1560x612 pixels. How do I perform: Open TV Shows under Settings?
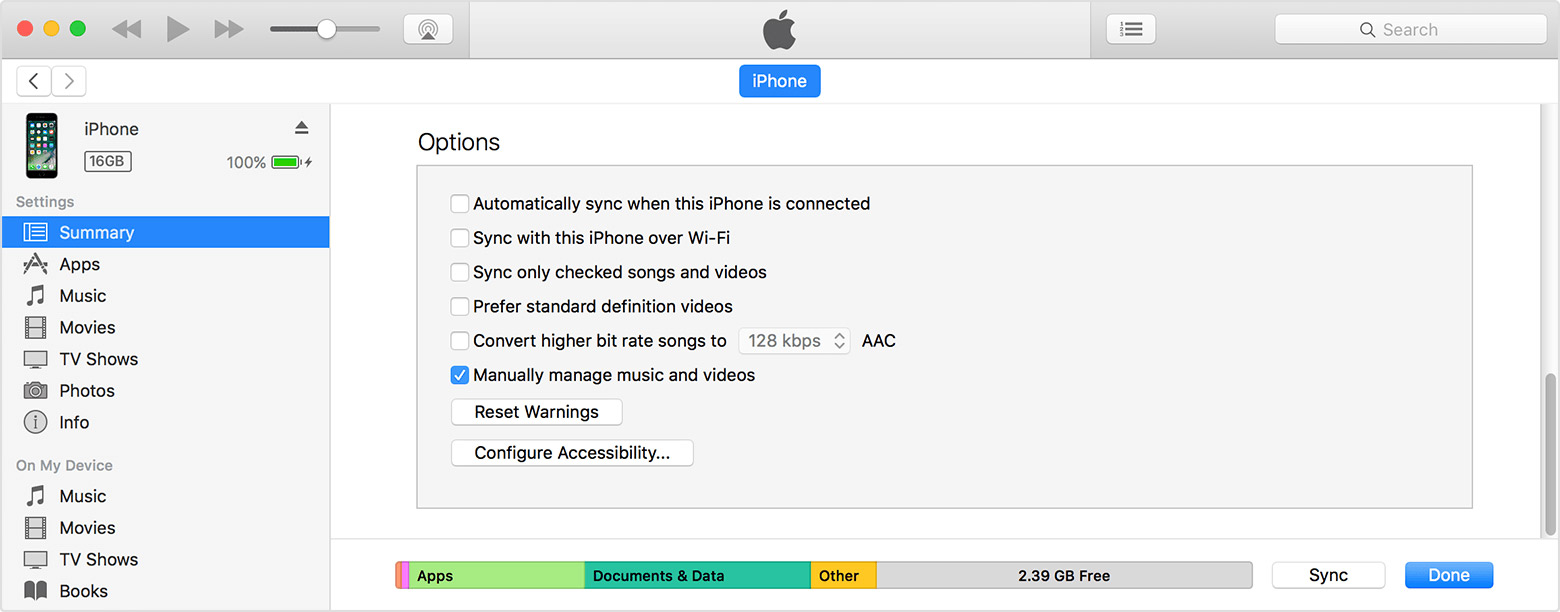pyautogui.click(x=165, y=359)
